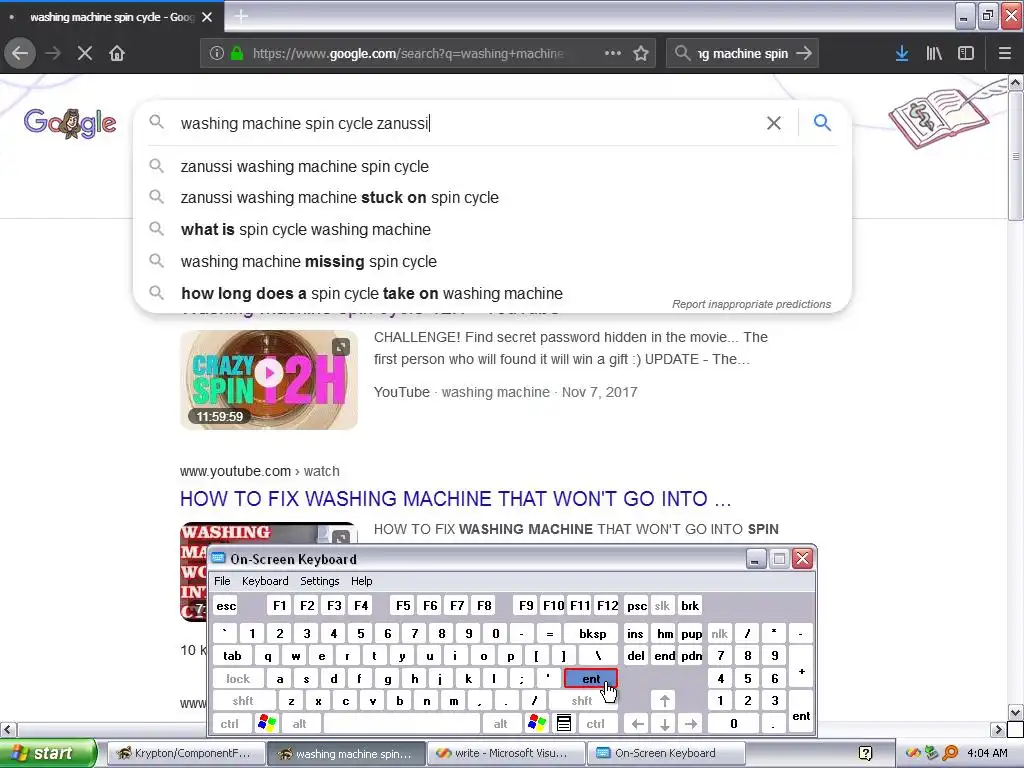Click the left arrow key
Image resolution: width=1024 pixels, height=768 pixels.
pyautogui.click(x=638, y=724)
